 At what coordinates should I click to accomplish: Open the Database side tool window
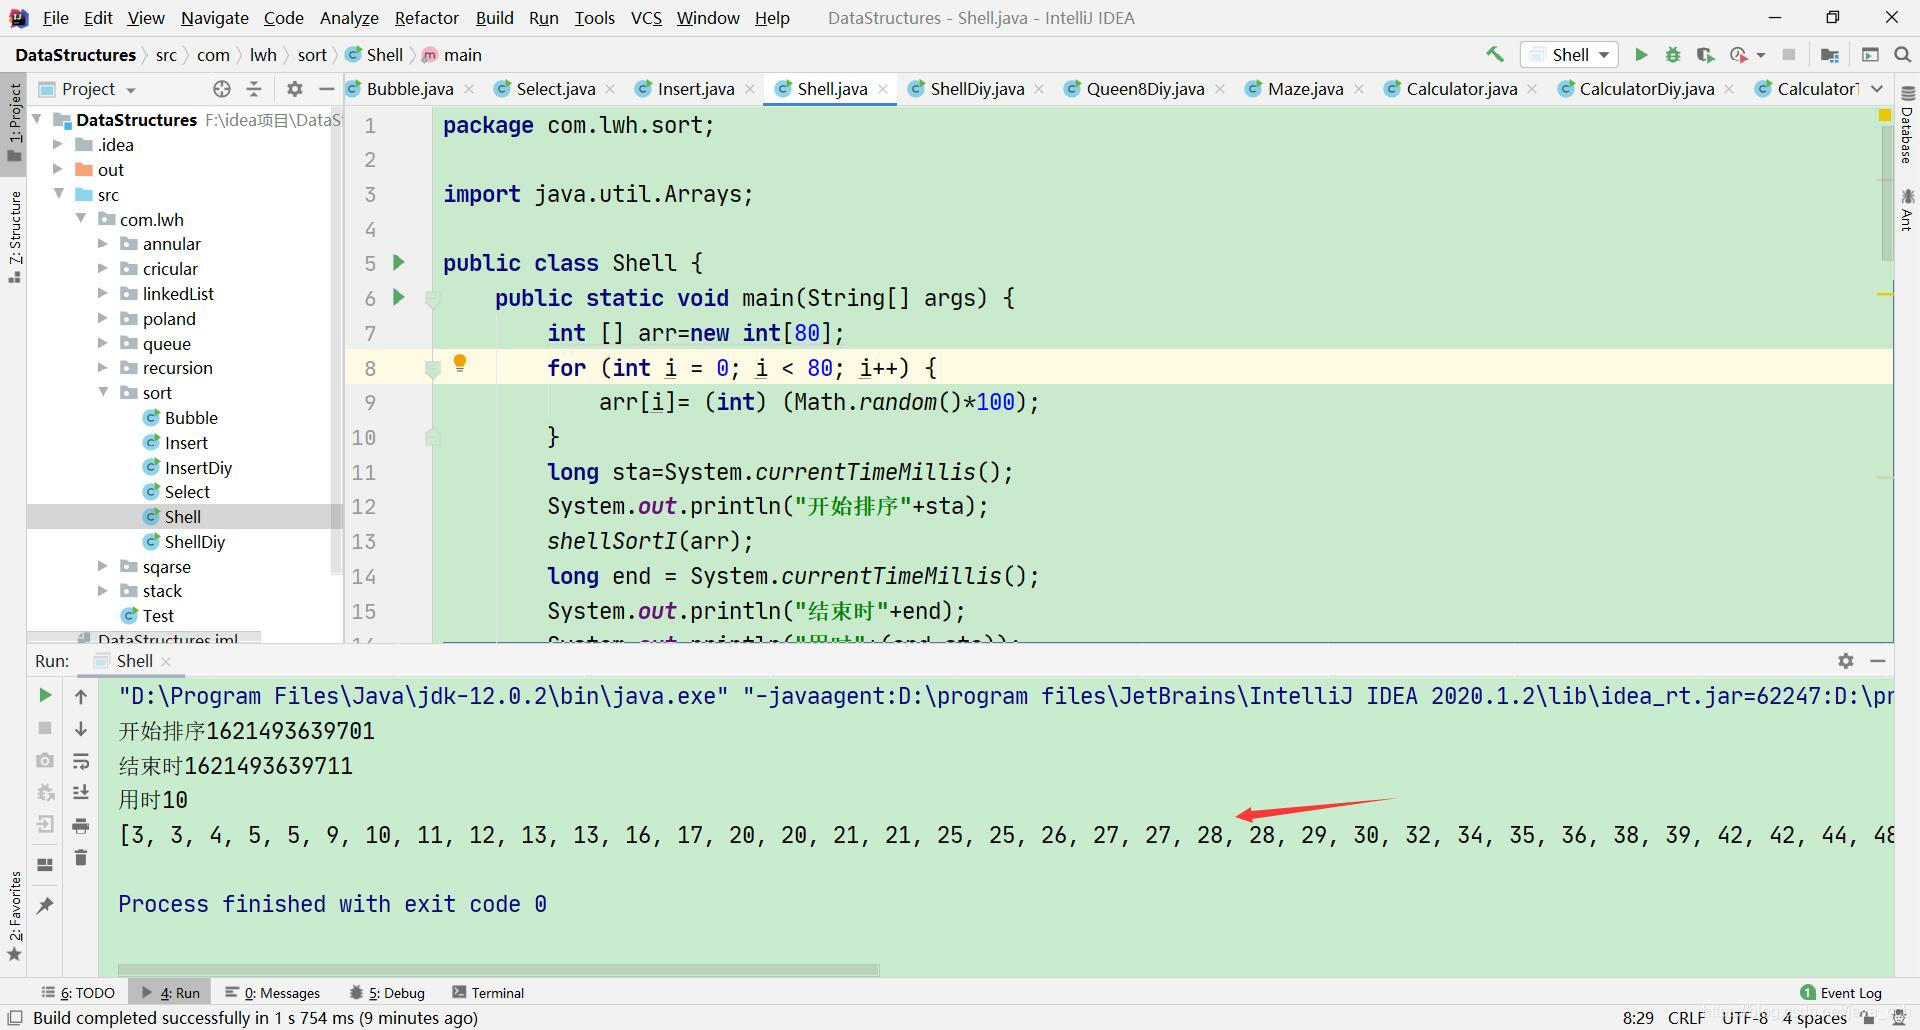pyautogui.click(x=1907, y=124)
